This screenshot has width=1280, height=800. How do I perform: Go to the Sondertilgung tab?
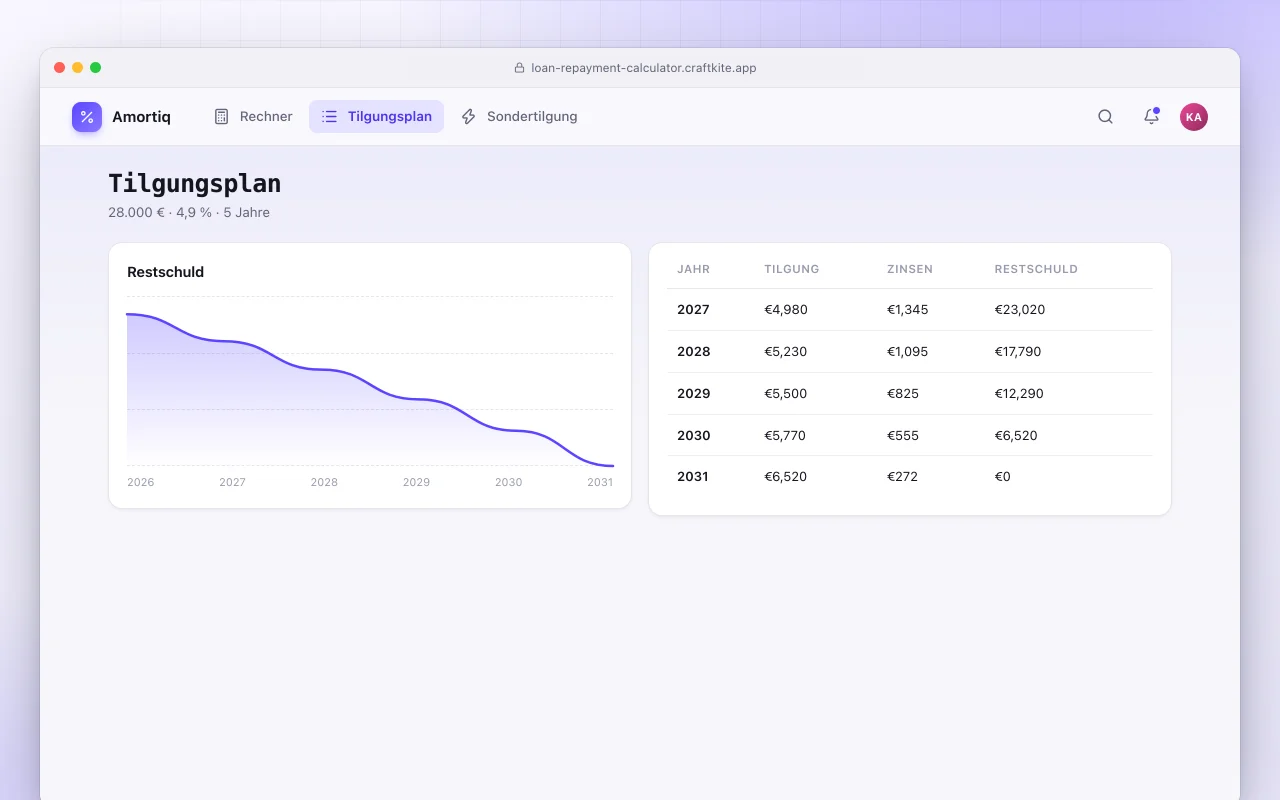(519, 117)
